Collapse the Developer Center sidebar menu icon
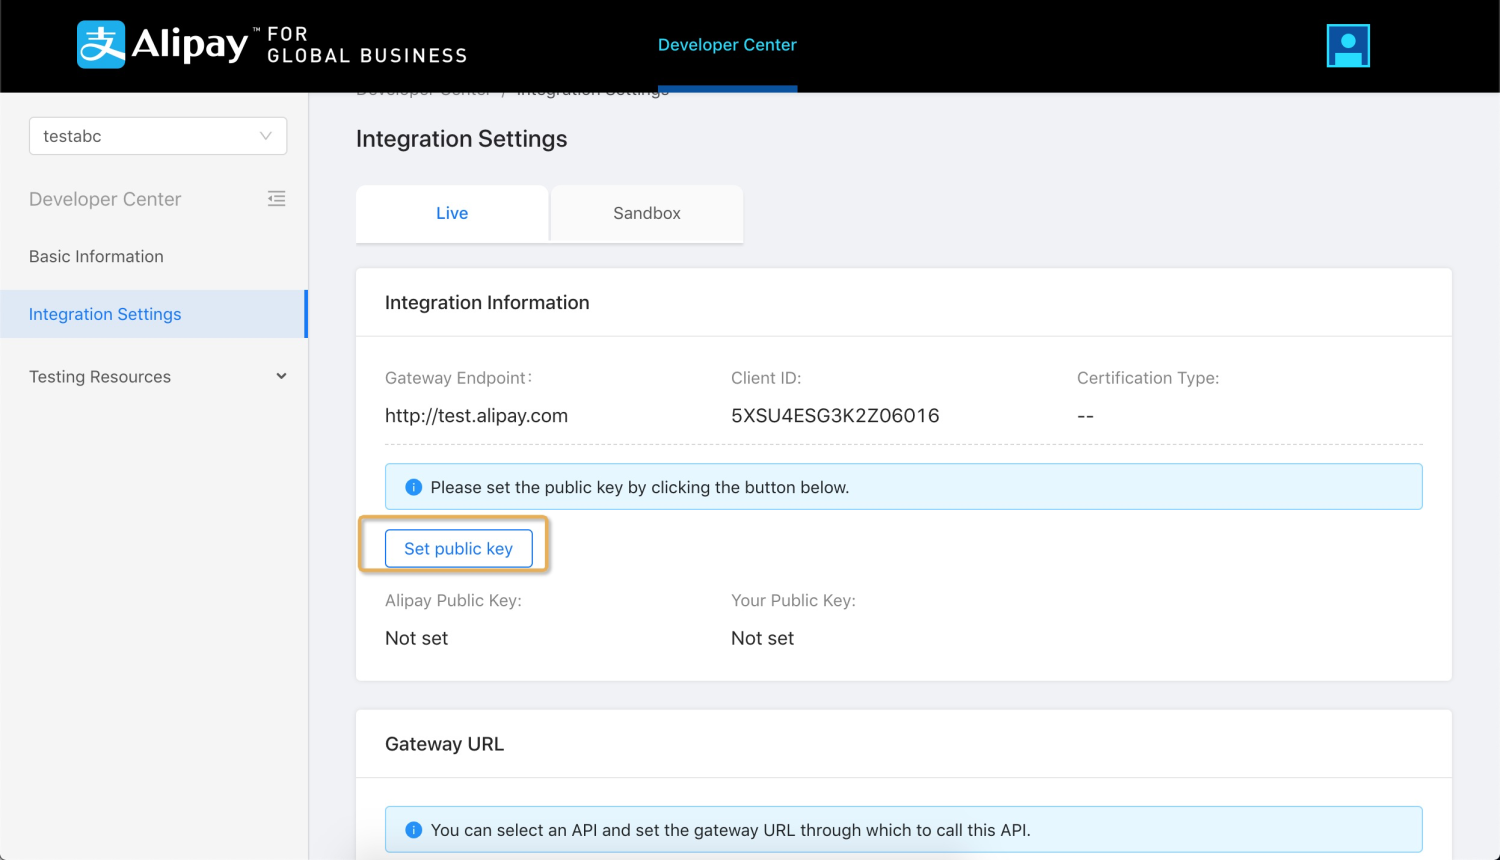Image resolution: width=1500 pixels, height=860 pixels. coord(277,199)
